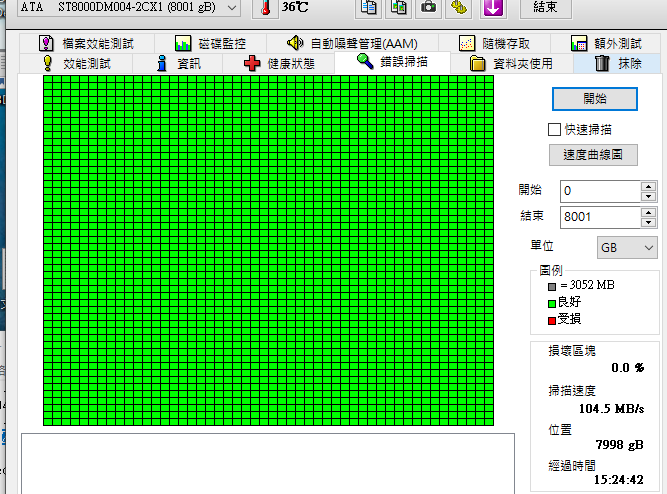Click the benchmark light bulb icon
Viewport: 667px width, 494px height.
tap(48, 63)
